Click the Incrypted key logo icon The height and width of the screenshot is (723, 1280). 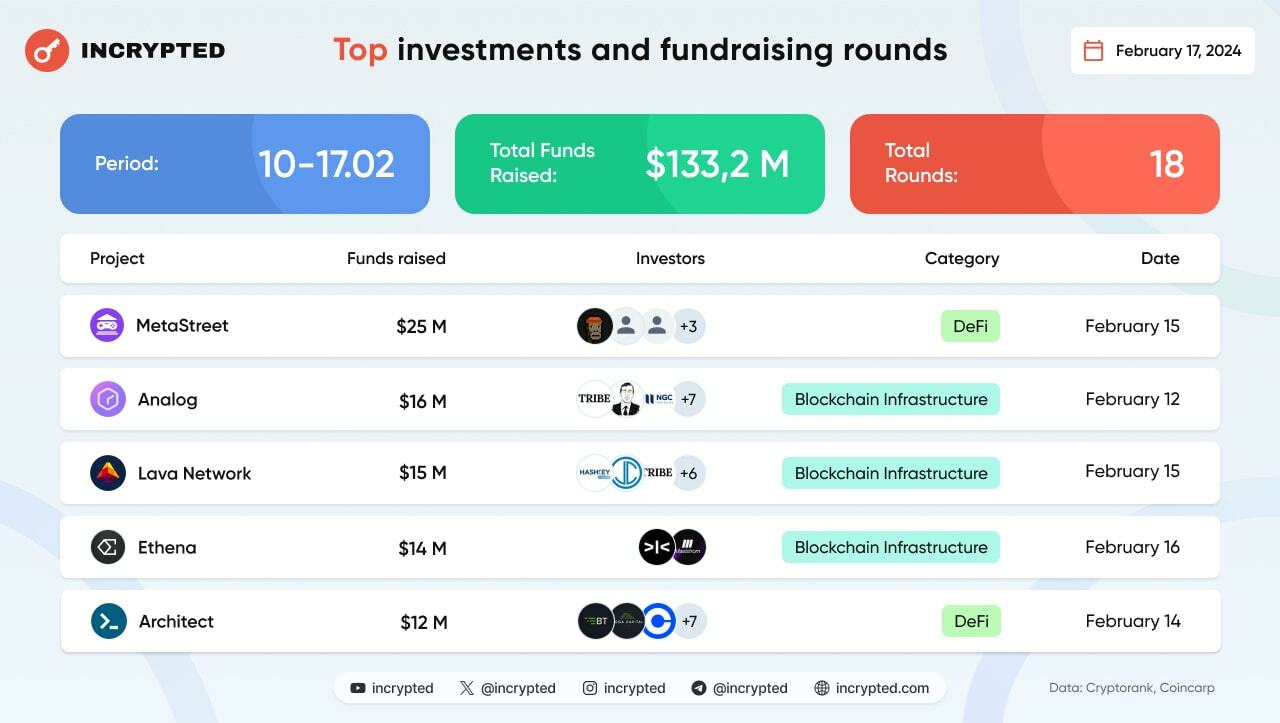coord(46,50)
